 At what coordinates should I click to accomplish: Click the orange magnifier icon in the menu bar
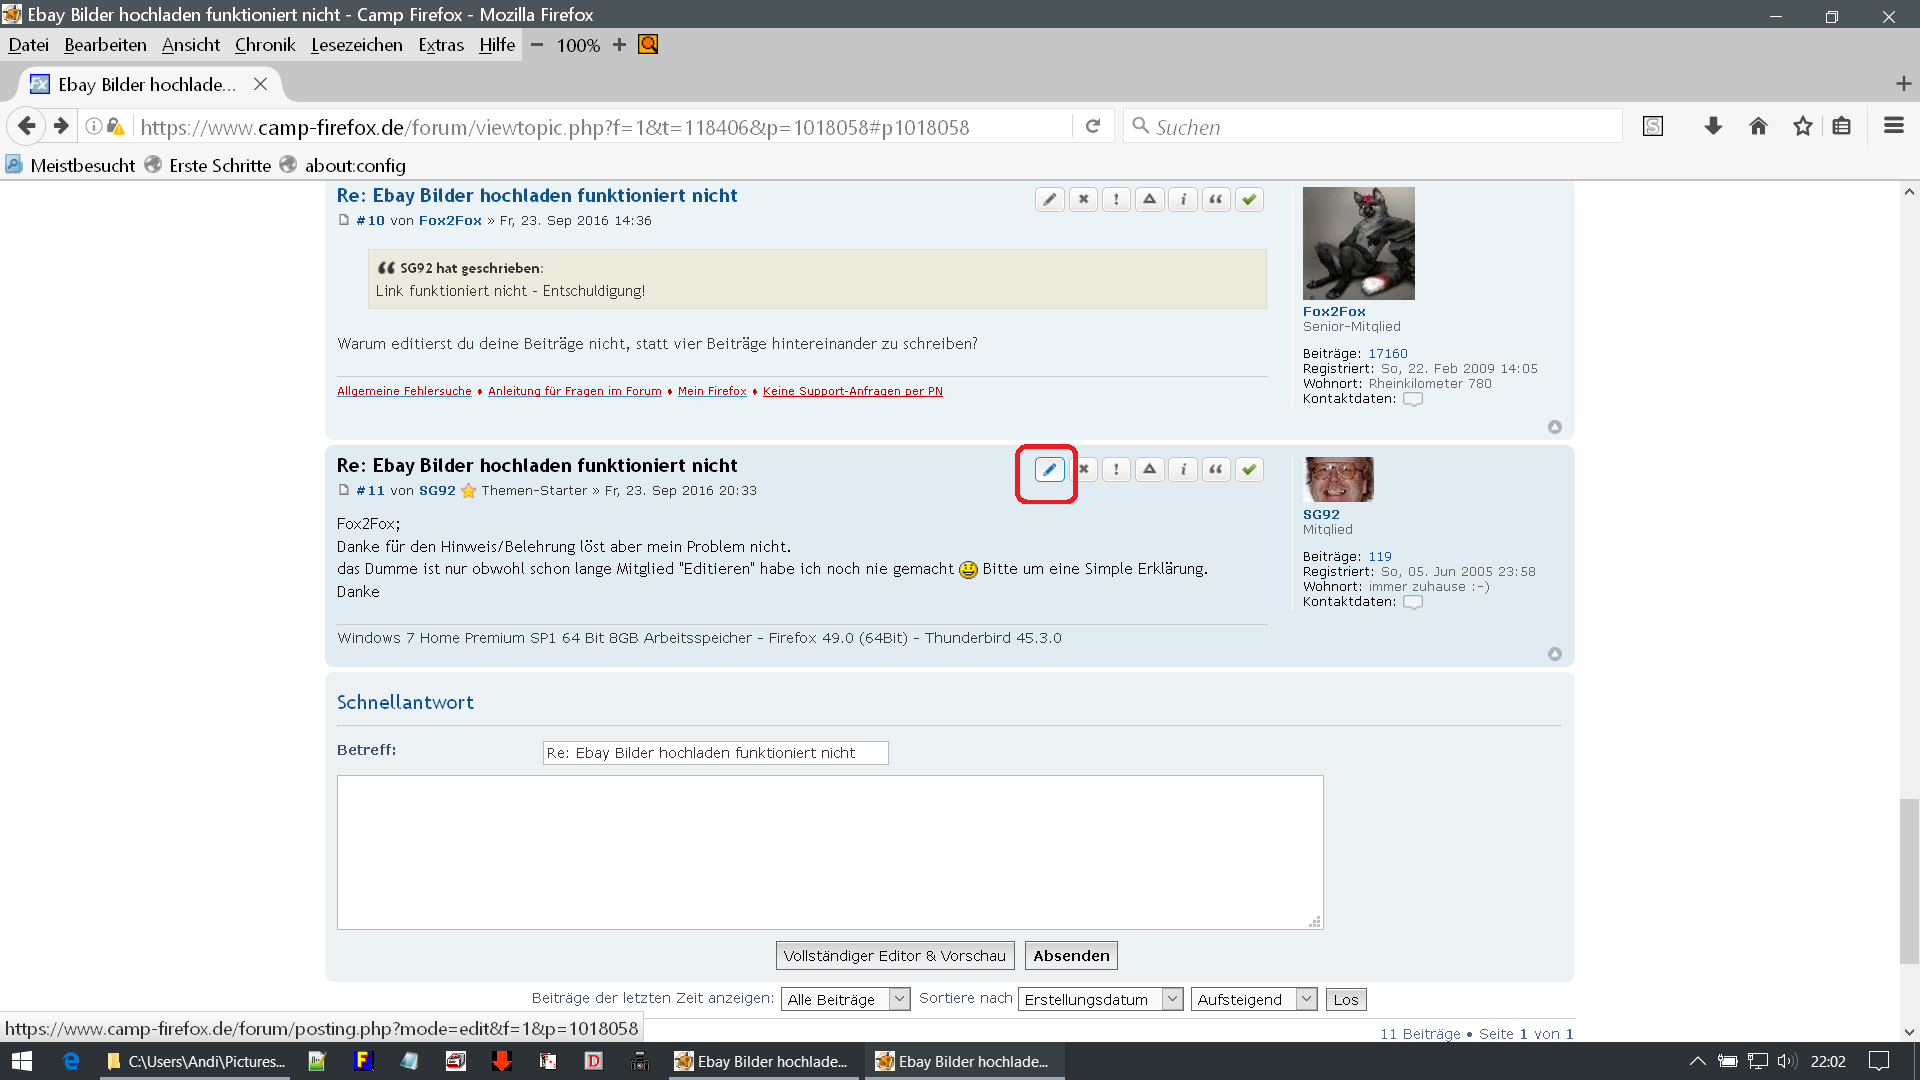(648, 45)
